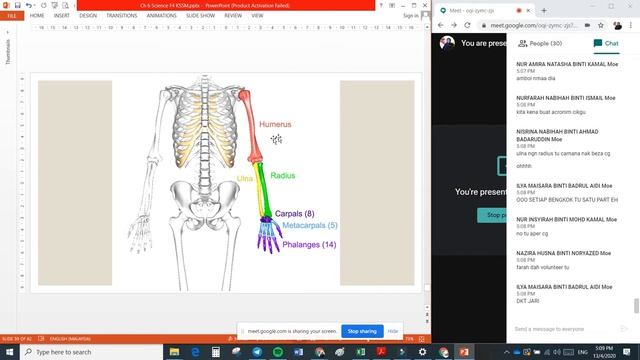
Task: Click Previous Slide arrow on PowerPoint scrollbar
Action: tap(427, 315)
